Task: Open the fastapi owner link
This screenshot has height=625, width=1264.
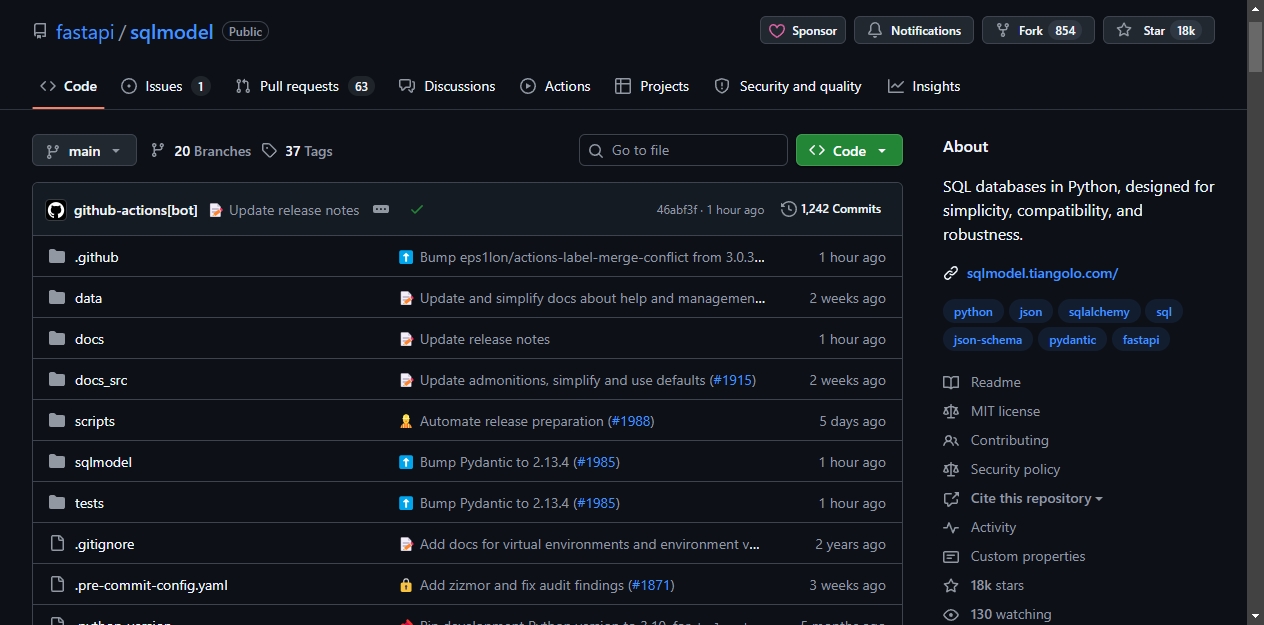Action: coord(85,31)
